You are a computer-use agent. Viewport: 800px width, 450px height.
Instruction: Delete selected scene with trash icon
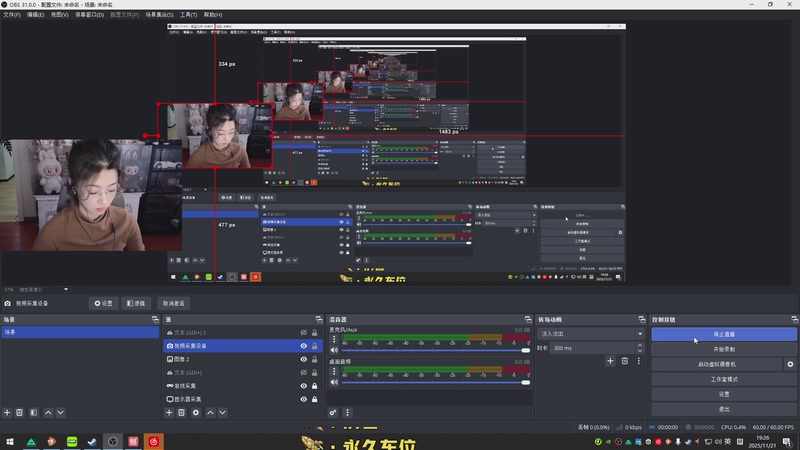19,412
